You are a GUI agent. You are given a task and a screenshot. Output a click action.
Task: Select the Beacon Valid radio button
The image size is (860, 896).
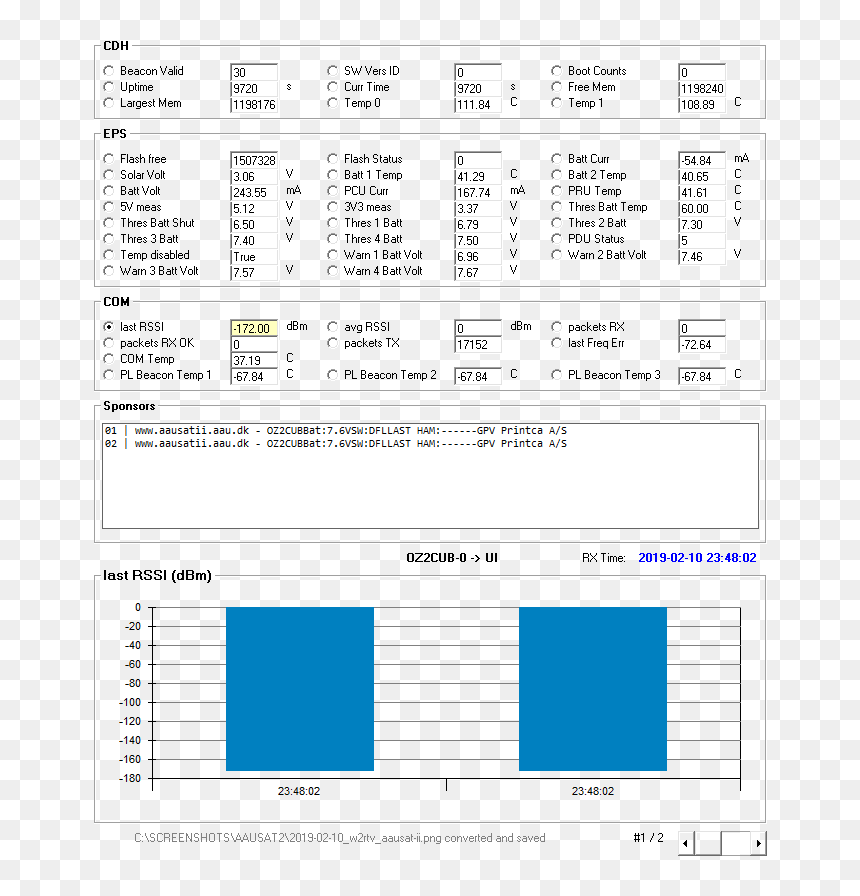point(109,71)
